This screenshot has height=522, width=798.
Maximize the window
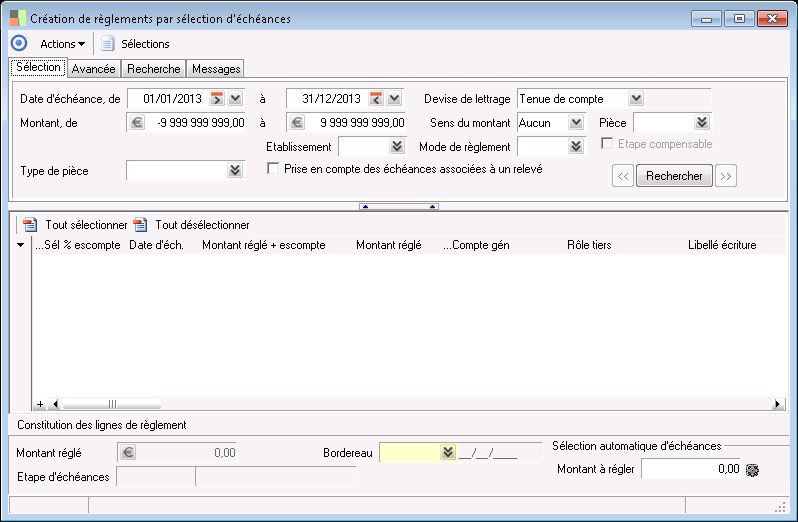[739, 19]
